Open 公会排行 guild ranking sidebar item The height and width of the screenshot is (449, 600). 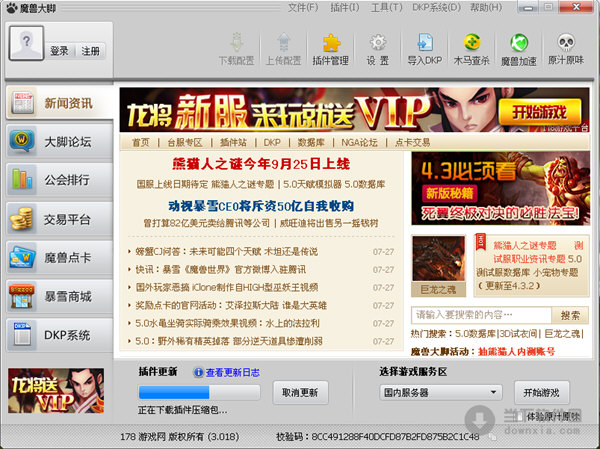(59, 180)
